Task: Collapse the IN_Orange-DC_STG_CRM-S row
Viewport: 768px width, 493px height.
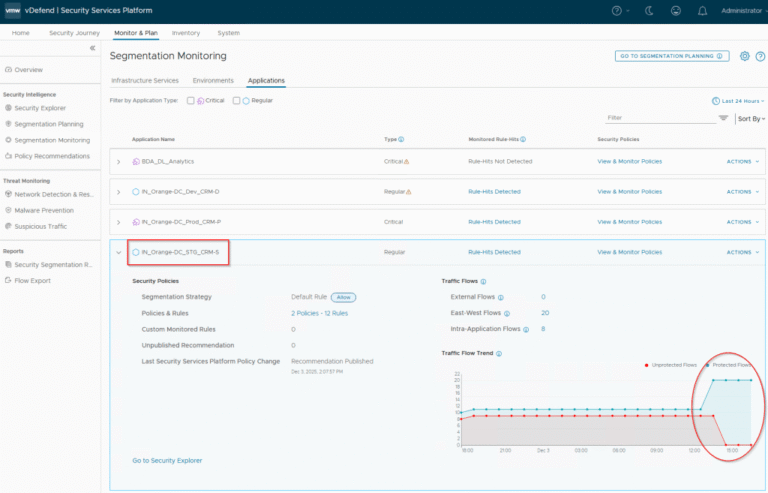Action: (119, 253)
